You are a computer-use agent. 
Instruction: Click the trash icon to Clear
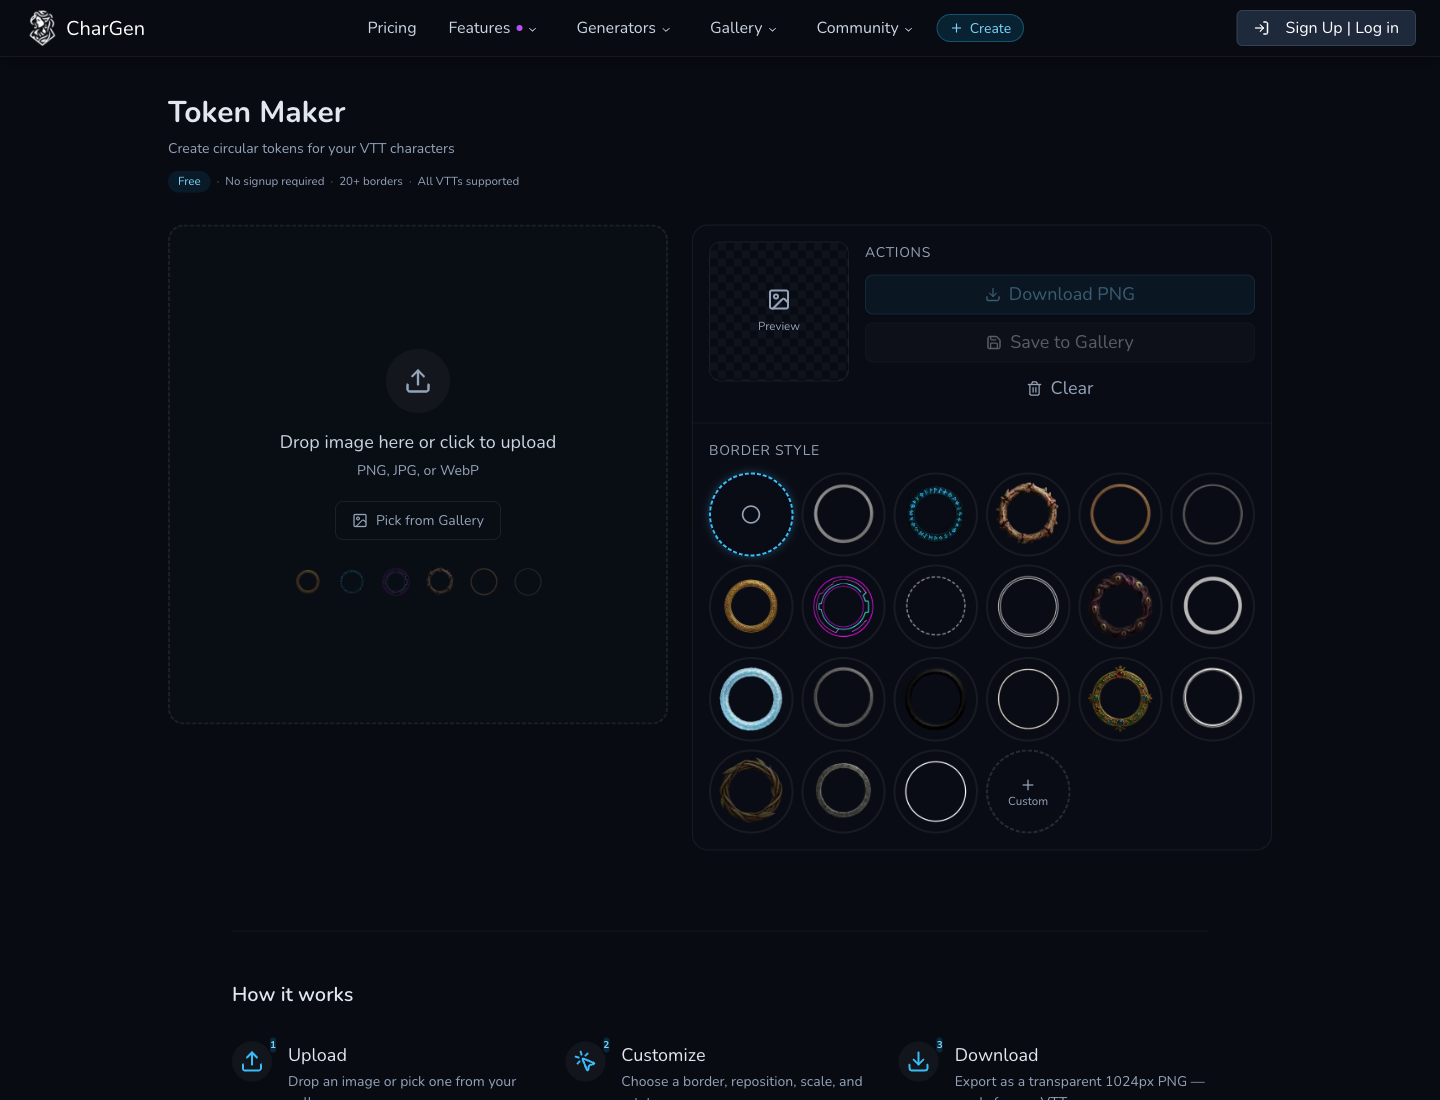1034,388
